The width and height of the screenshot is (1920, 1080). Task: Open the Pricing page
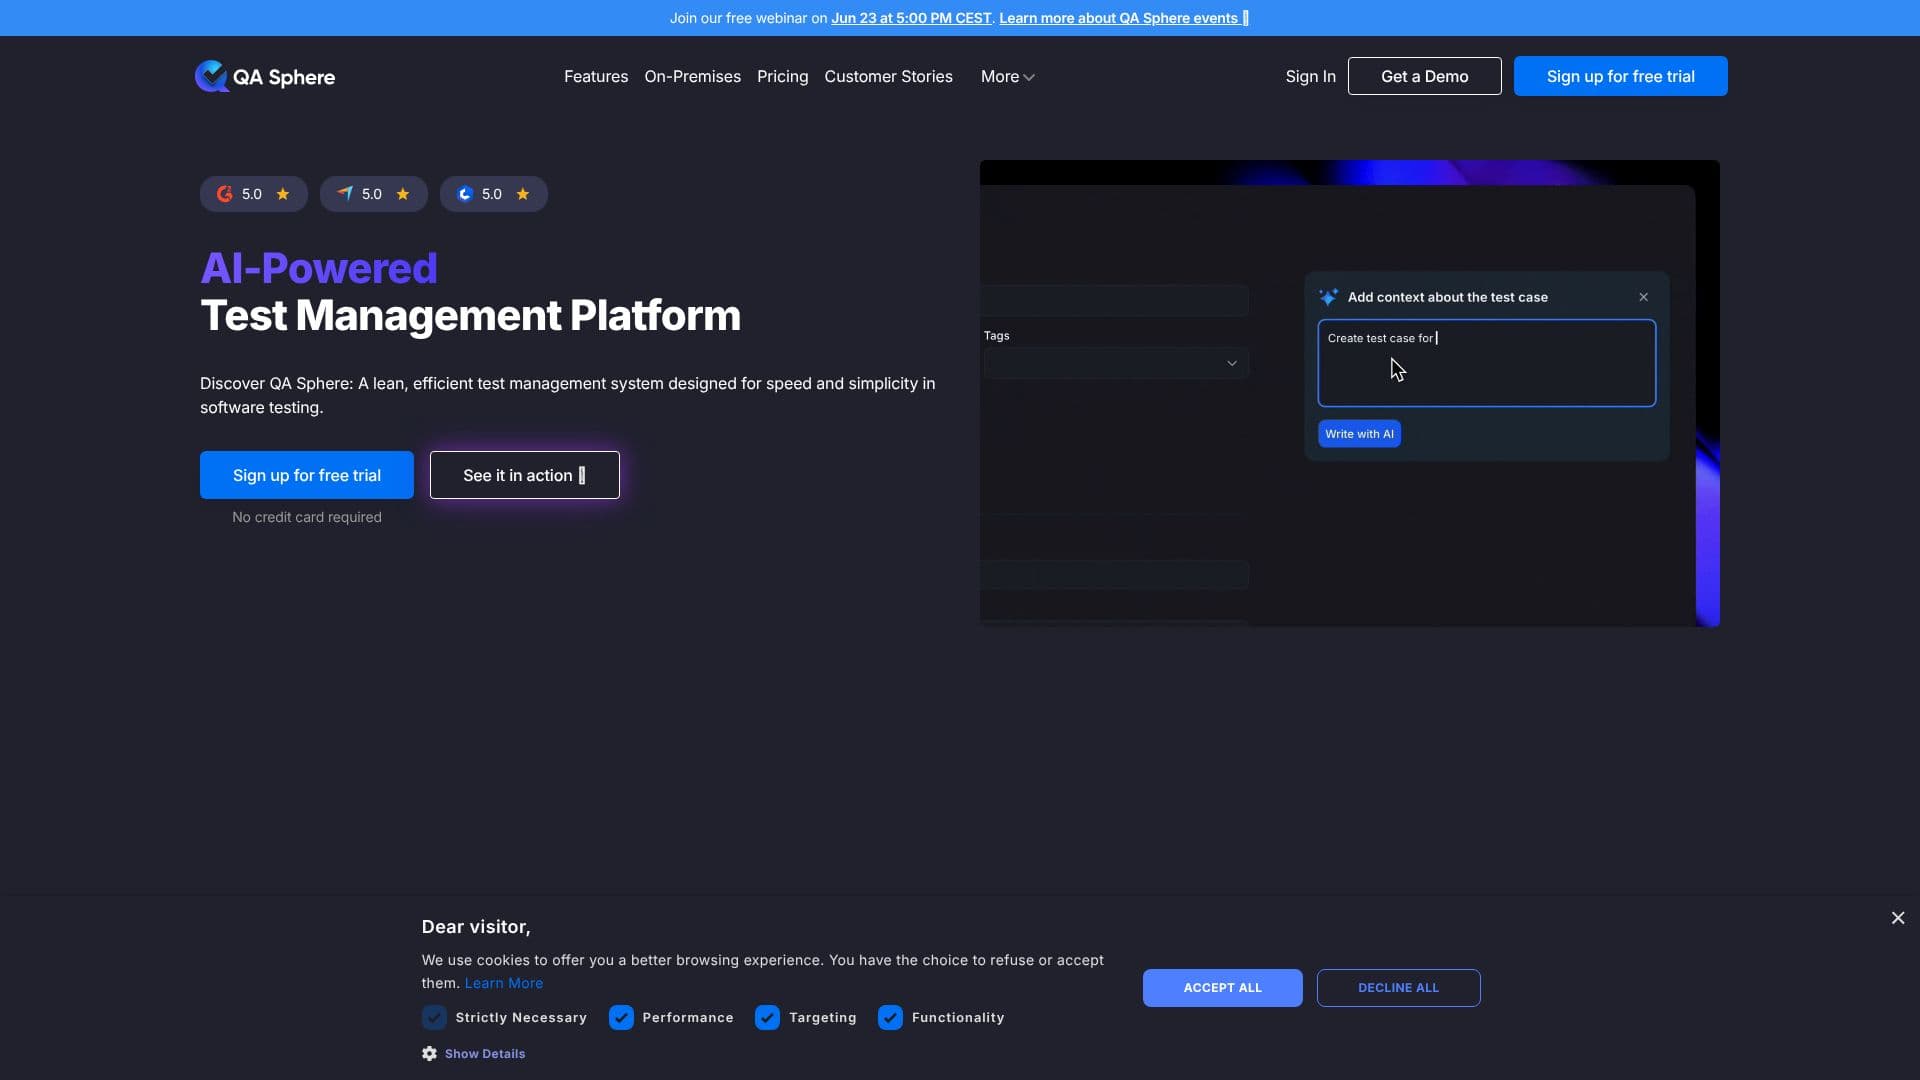point(782,77)
